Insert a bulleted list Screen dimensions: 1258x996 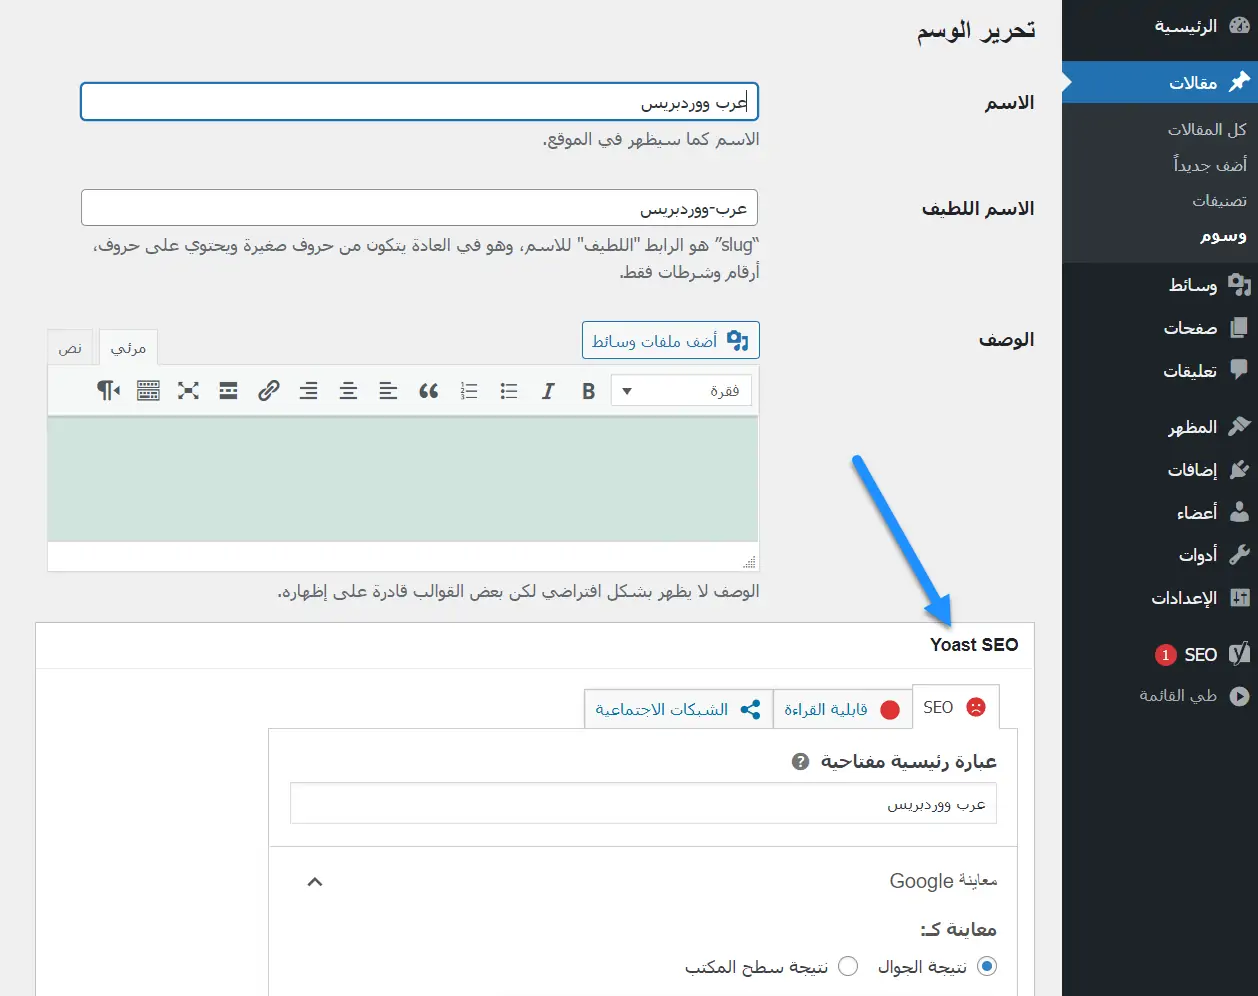pyautogui.click(x=509, y=391)
